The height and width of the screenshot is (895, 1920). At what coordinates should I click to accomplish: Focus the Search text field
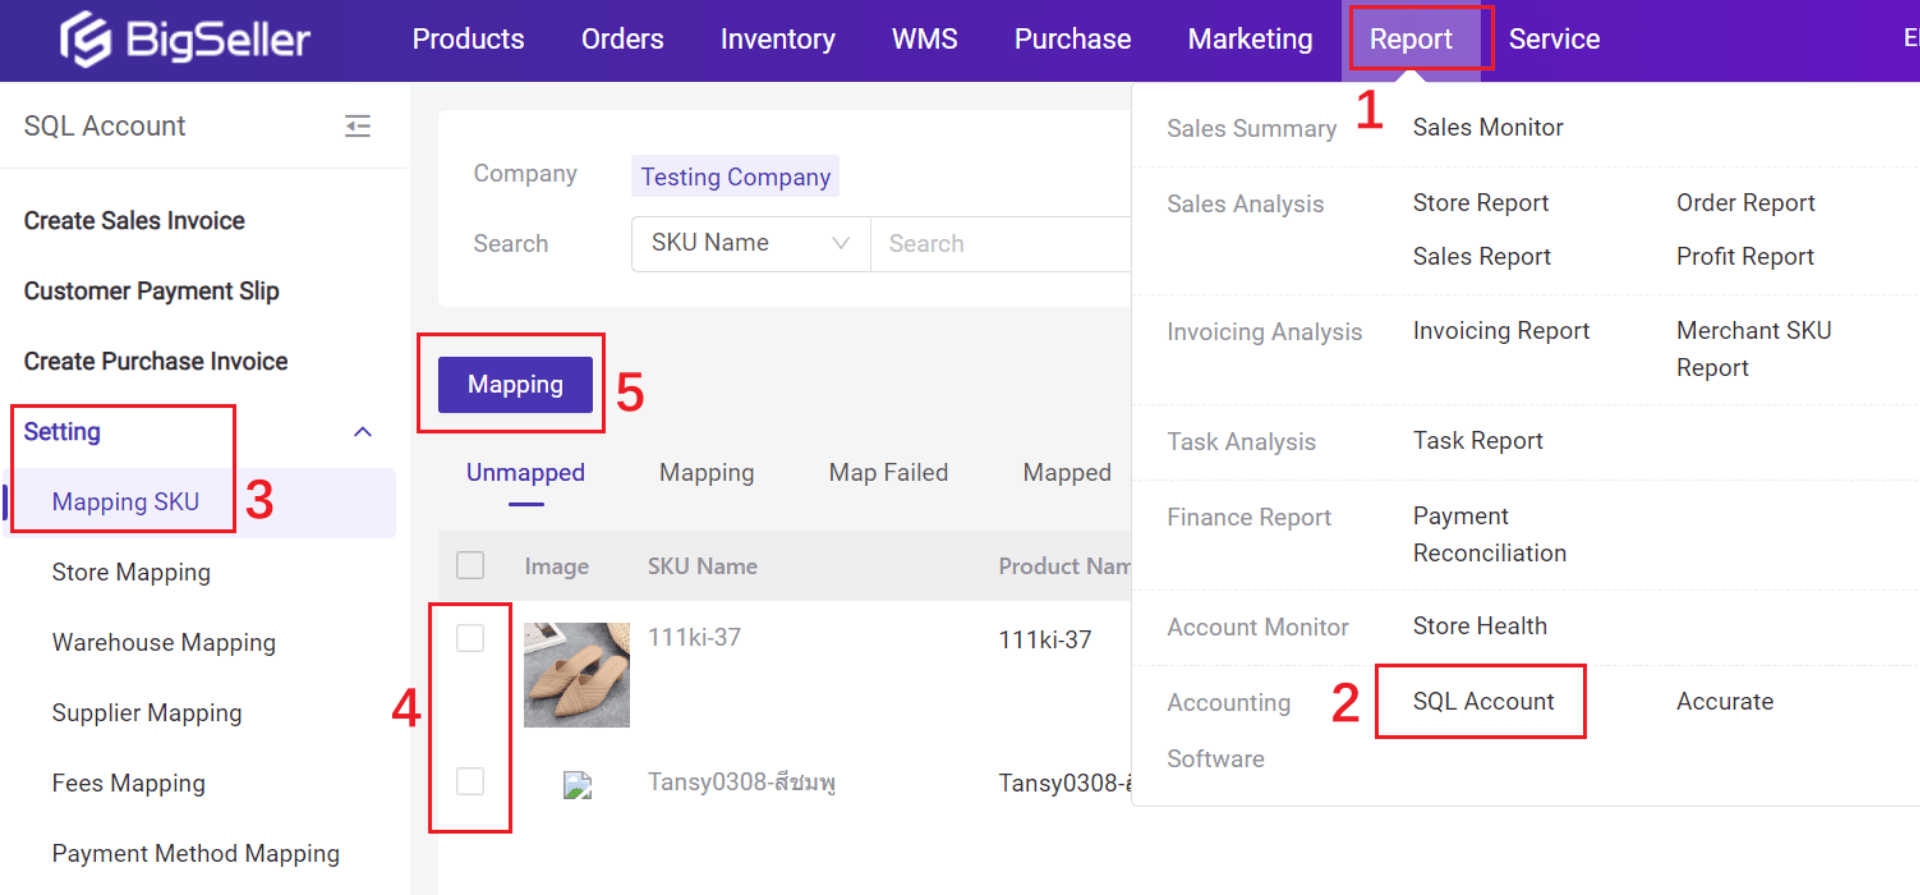(x=1001, y=243)
